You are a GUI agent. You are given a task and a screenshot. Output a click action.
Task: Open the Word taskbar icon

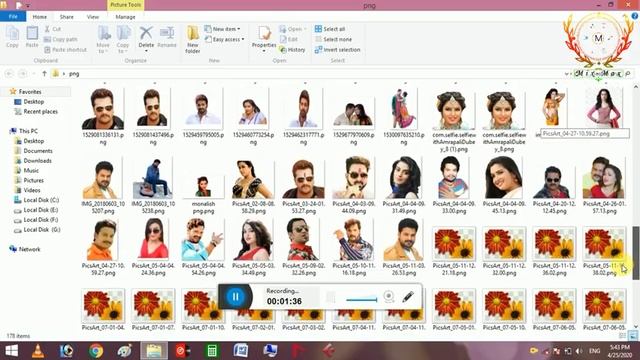coord(241,351)
